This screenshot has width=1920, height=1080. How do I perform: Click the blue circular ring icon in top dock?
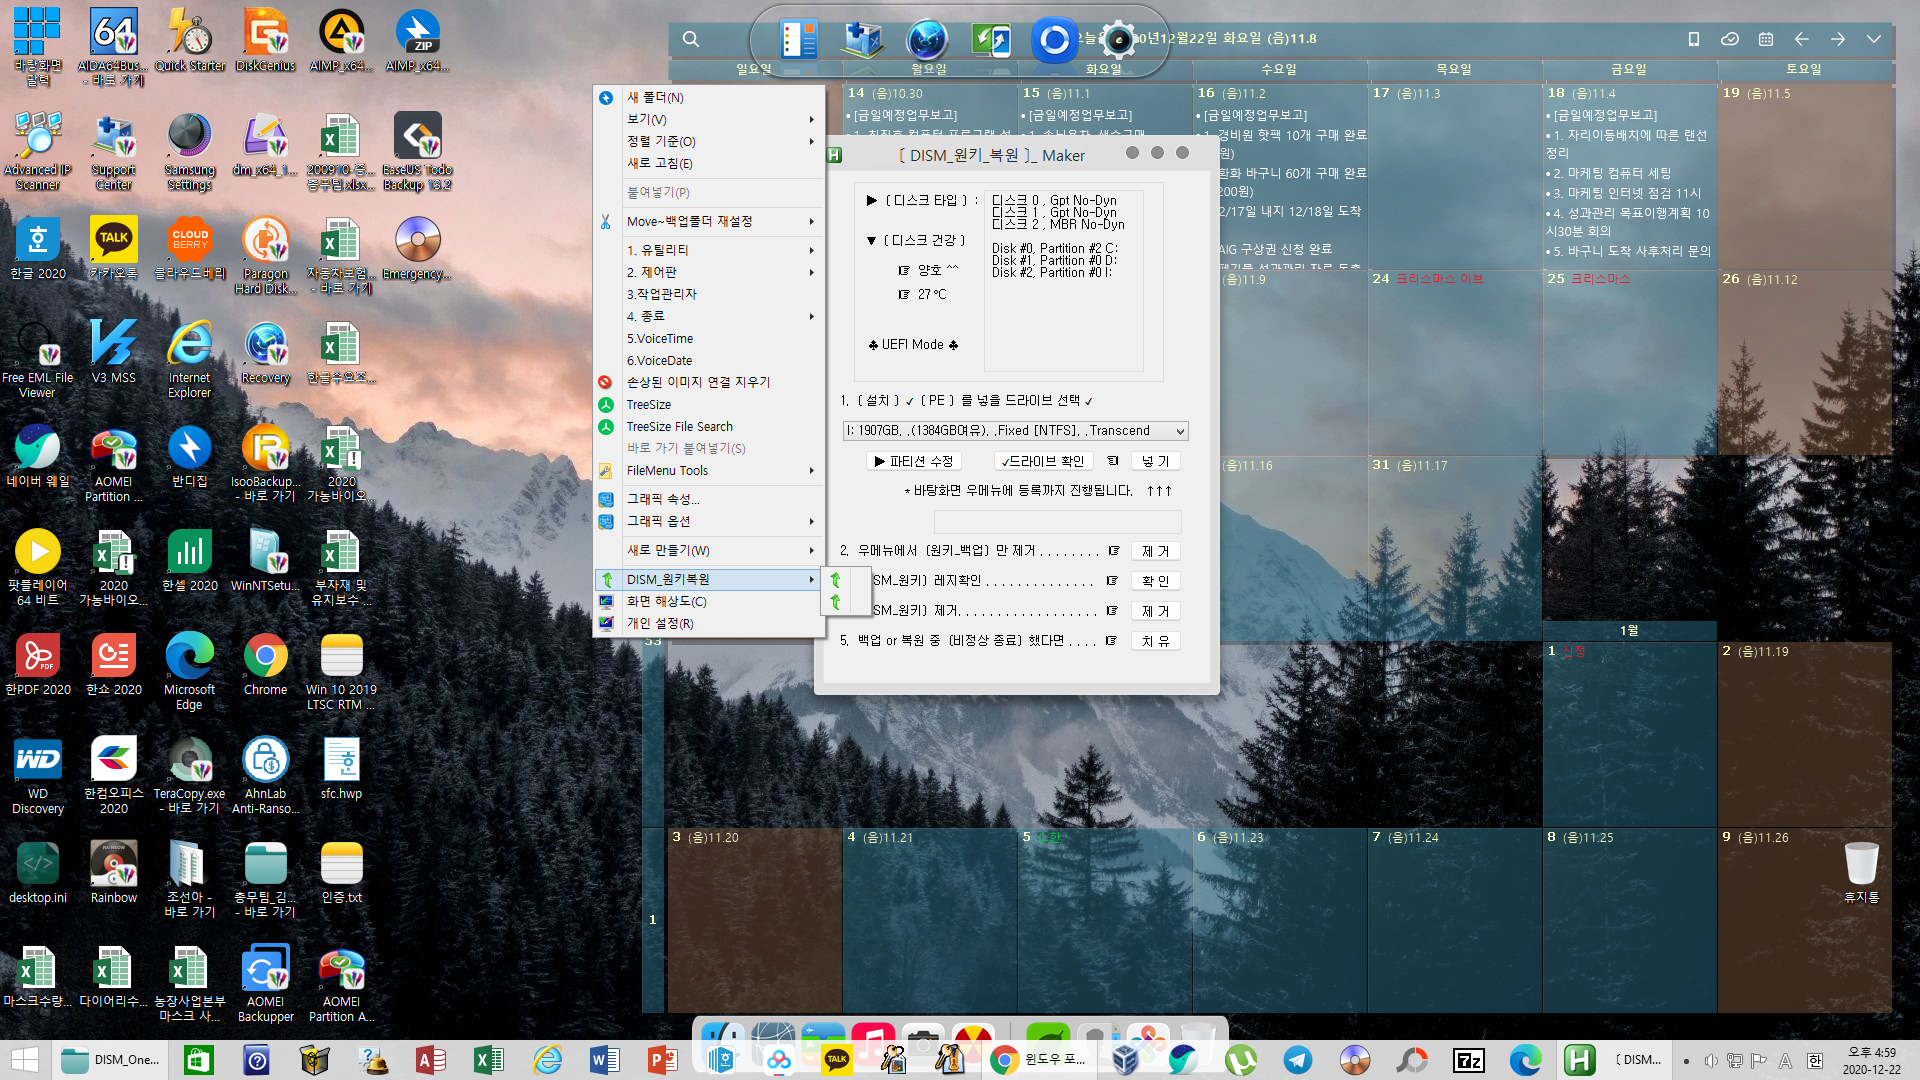[1053, 41]
